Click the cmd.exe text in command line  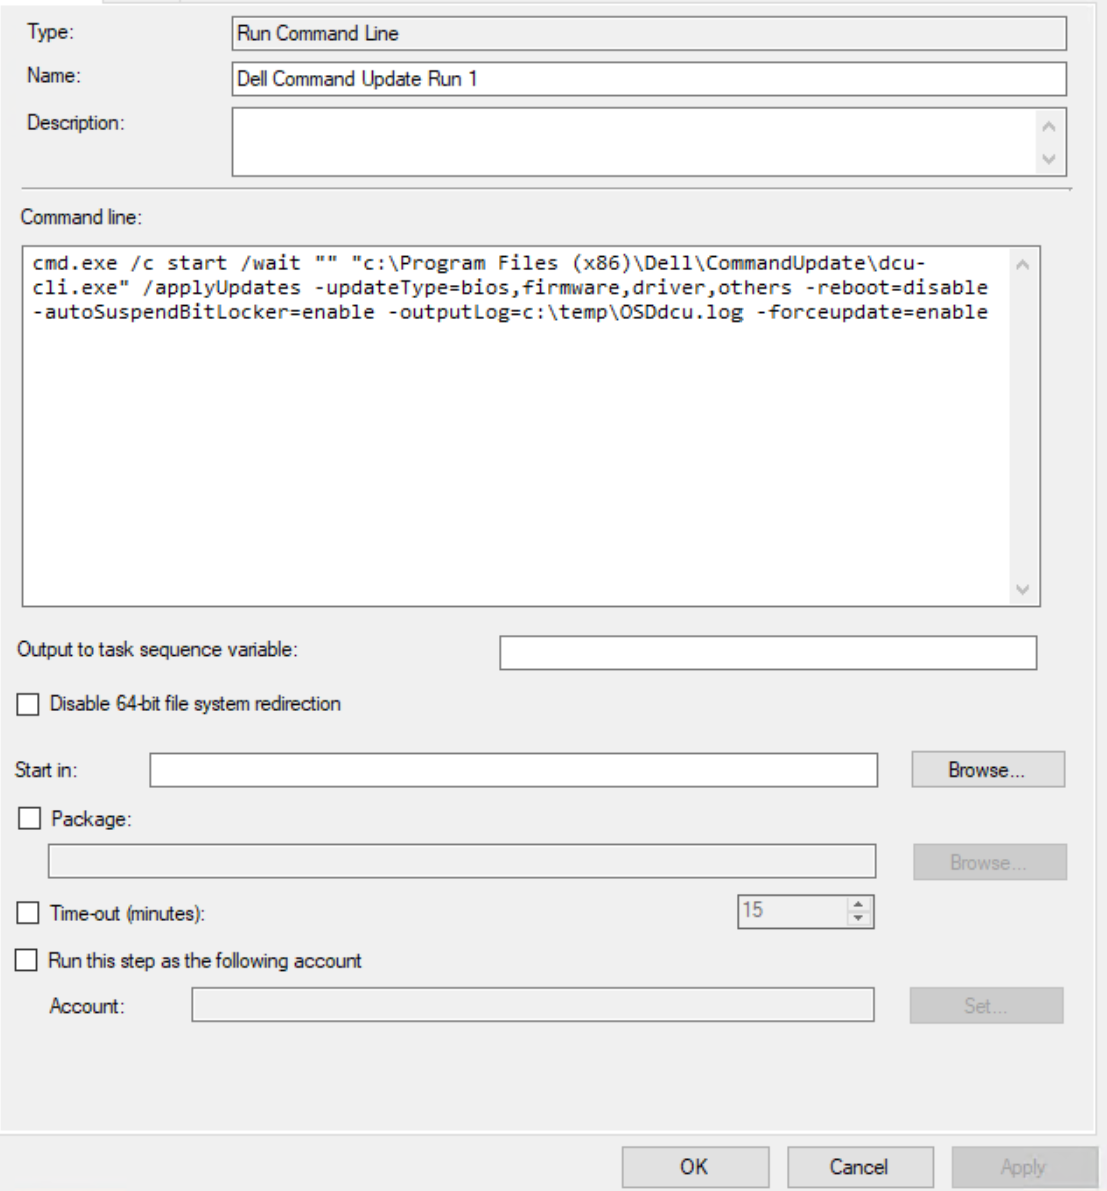pos(75,264)
